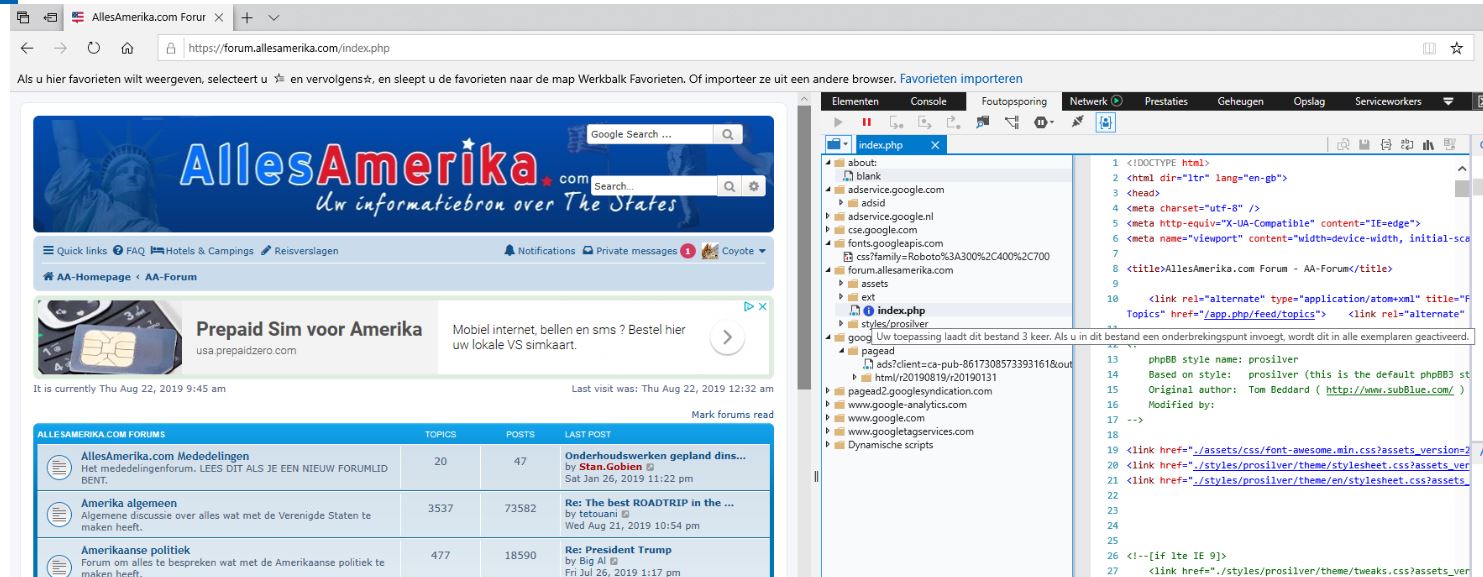Open the Elementen tab
The height and width of the screenshot is (577, 1483).
point(855,101)
